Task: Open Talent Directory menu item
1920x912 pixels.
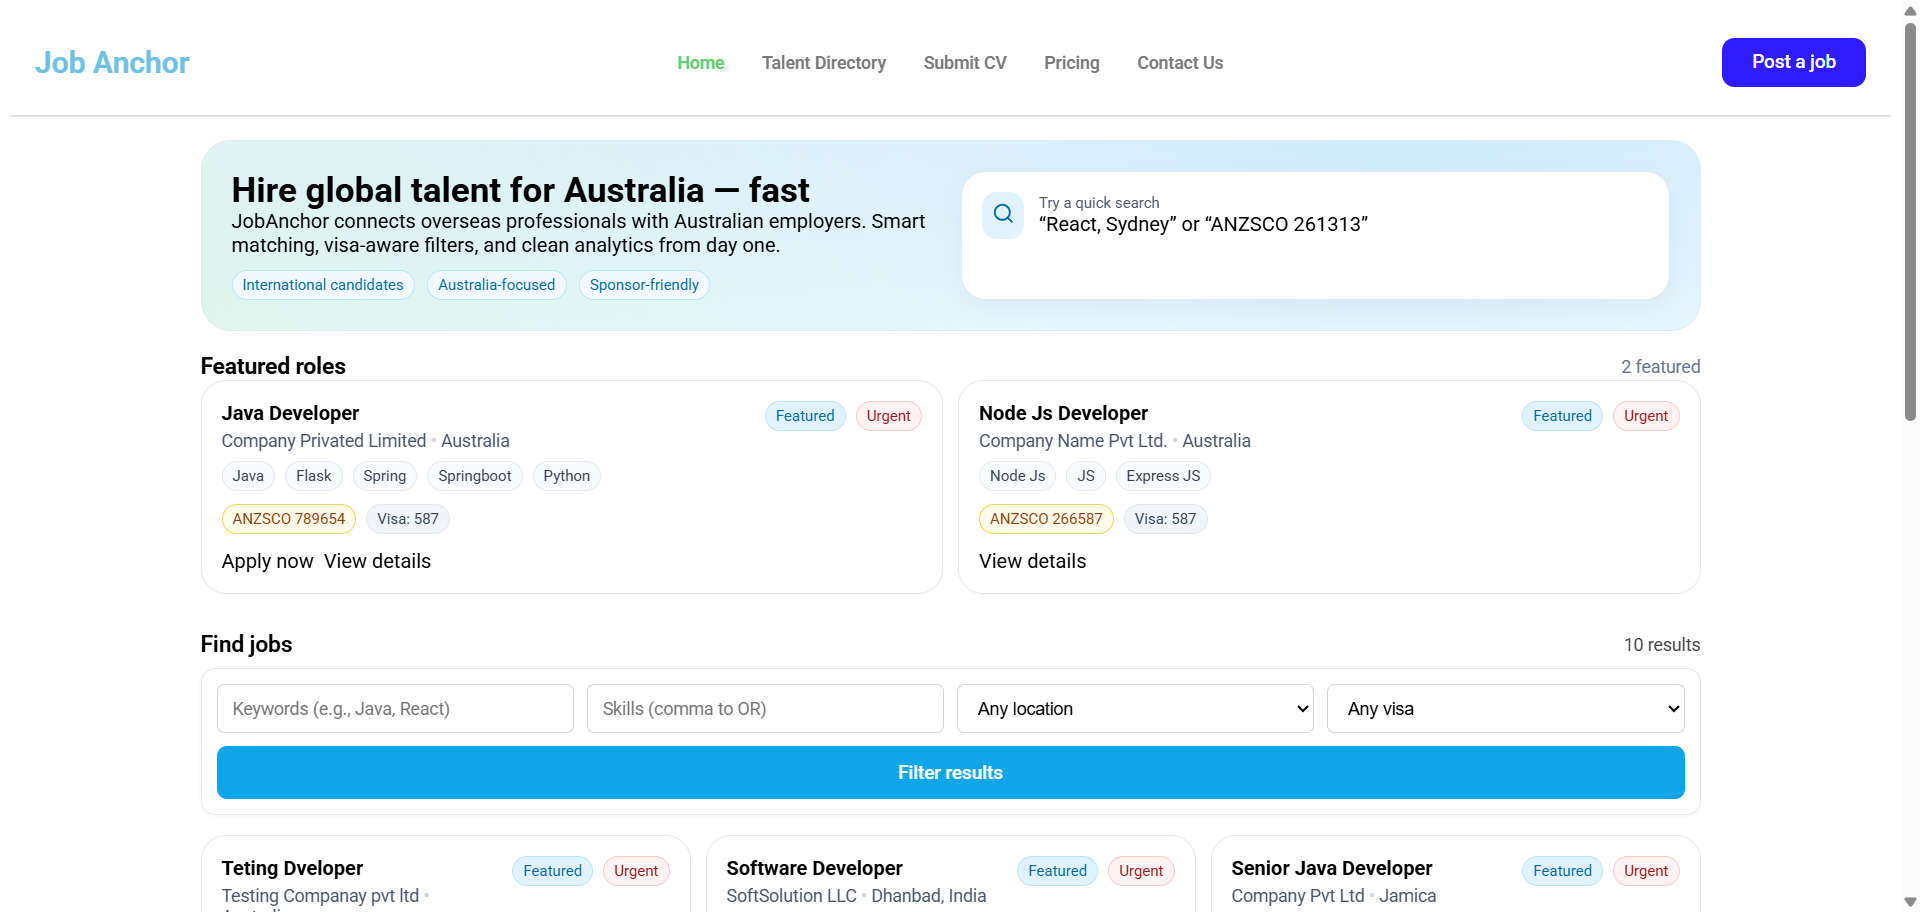Action: (823, 63)
